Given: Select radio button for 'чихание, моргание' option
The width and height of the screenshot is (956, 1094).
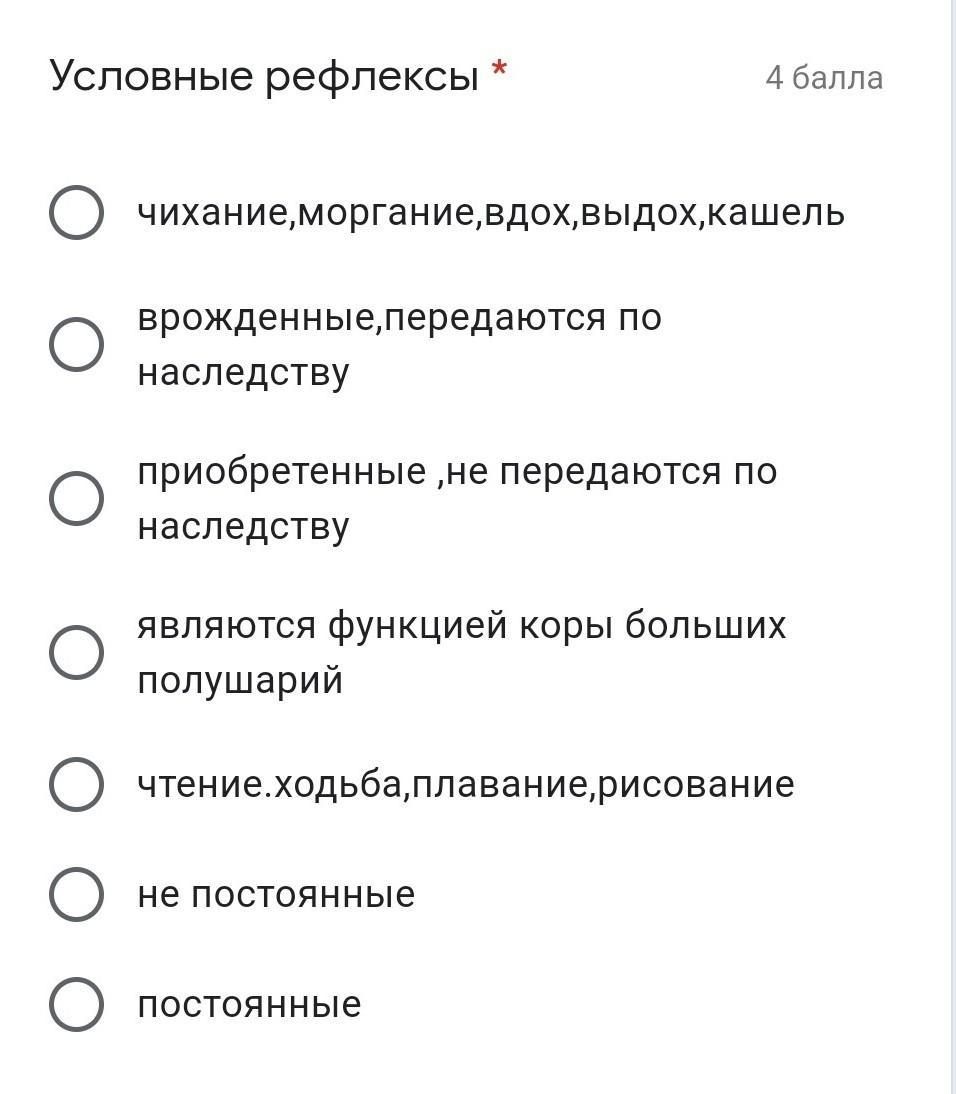Looking at the screenshot, I should coord(76,213).
